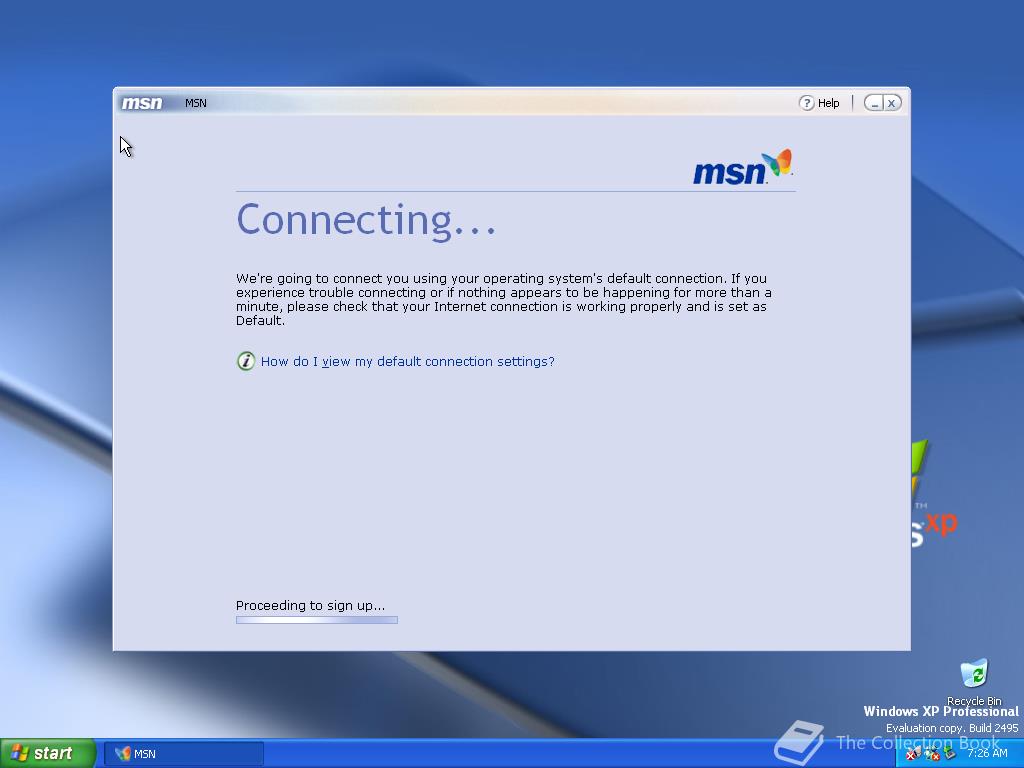Click the default connection settings help link

408,361
